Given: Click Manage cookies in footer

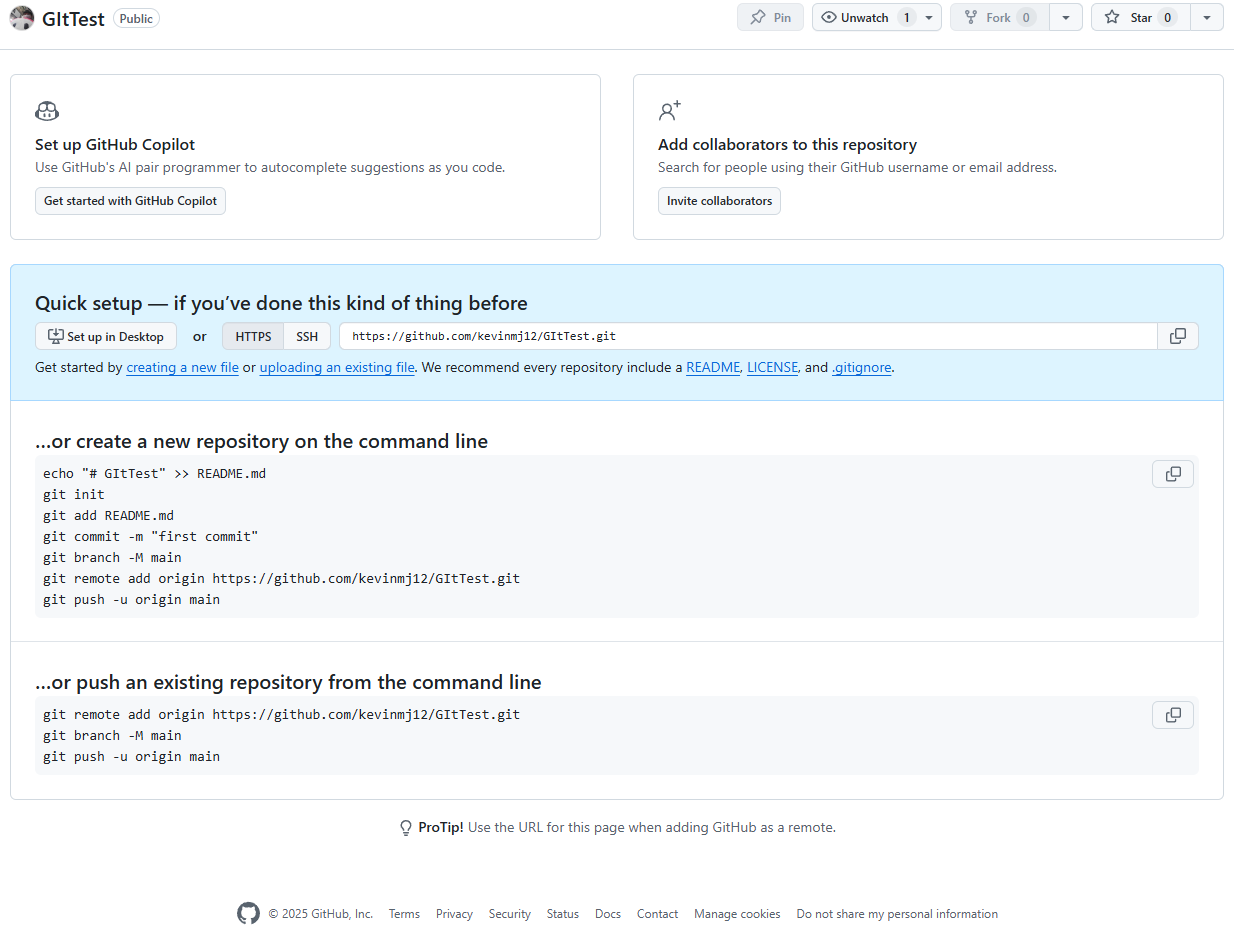Looking at the screenshot, I should (737, 914).
